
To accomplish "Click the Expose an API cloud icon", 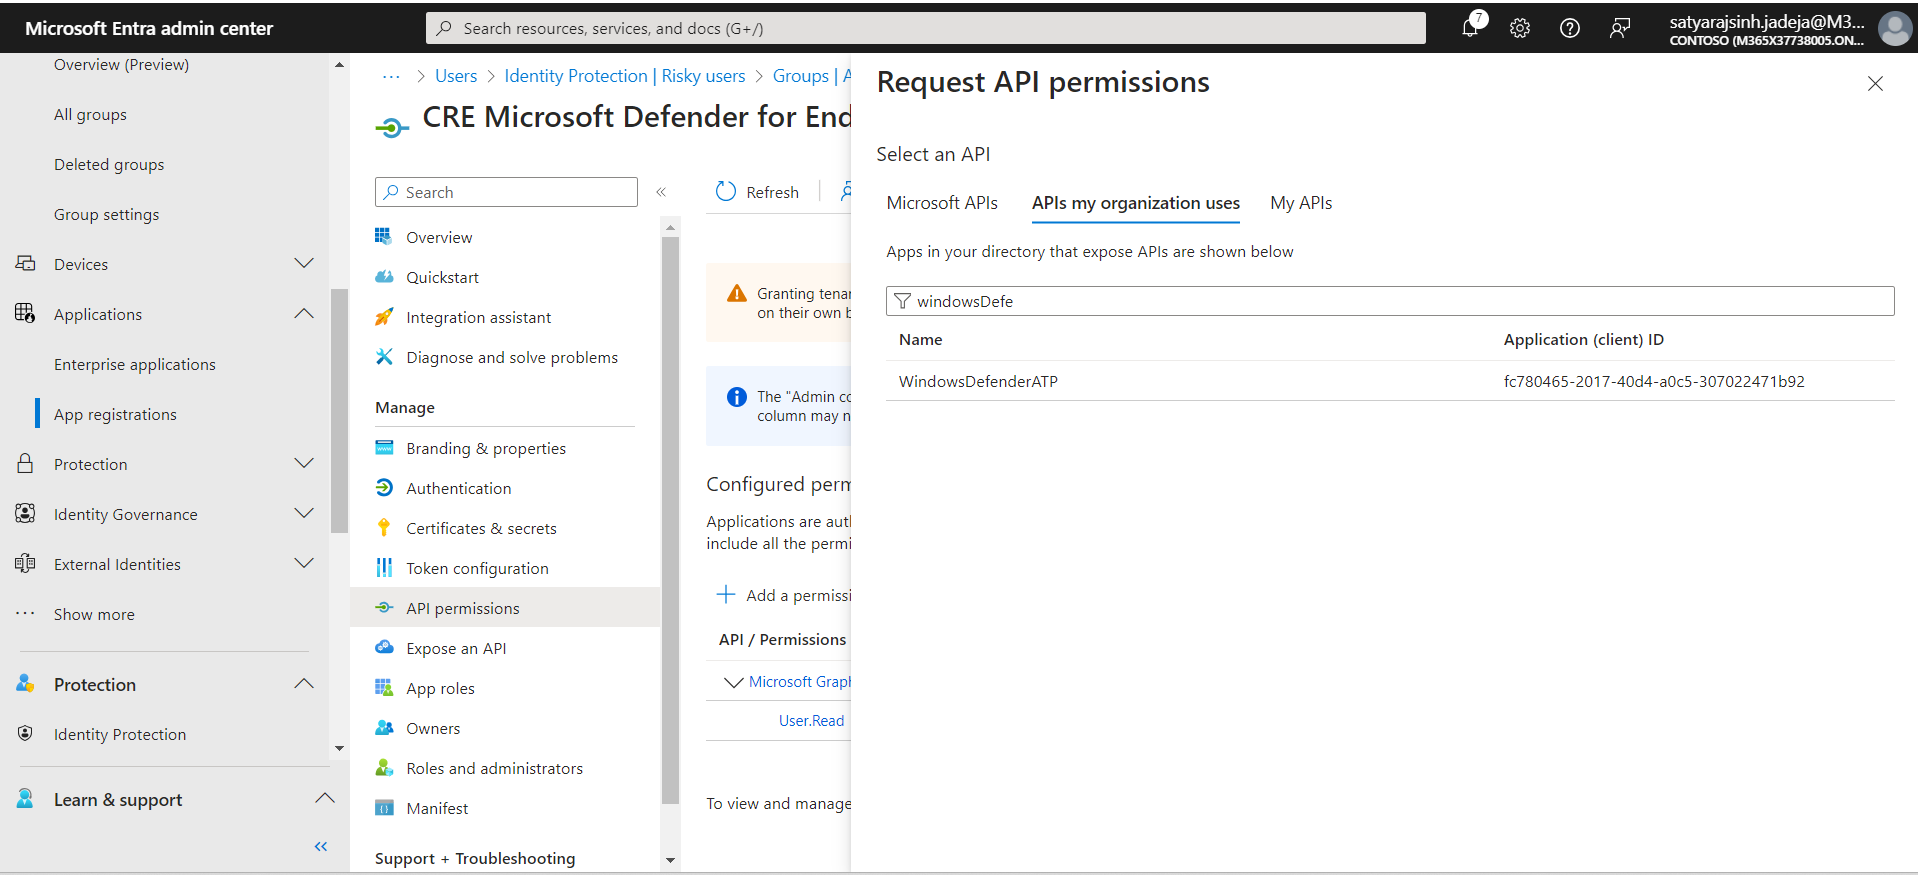I will pos(384,647).
